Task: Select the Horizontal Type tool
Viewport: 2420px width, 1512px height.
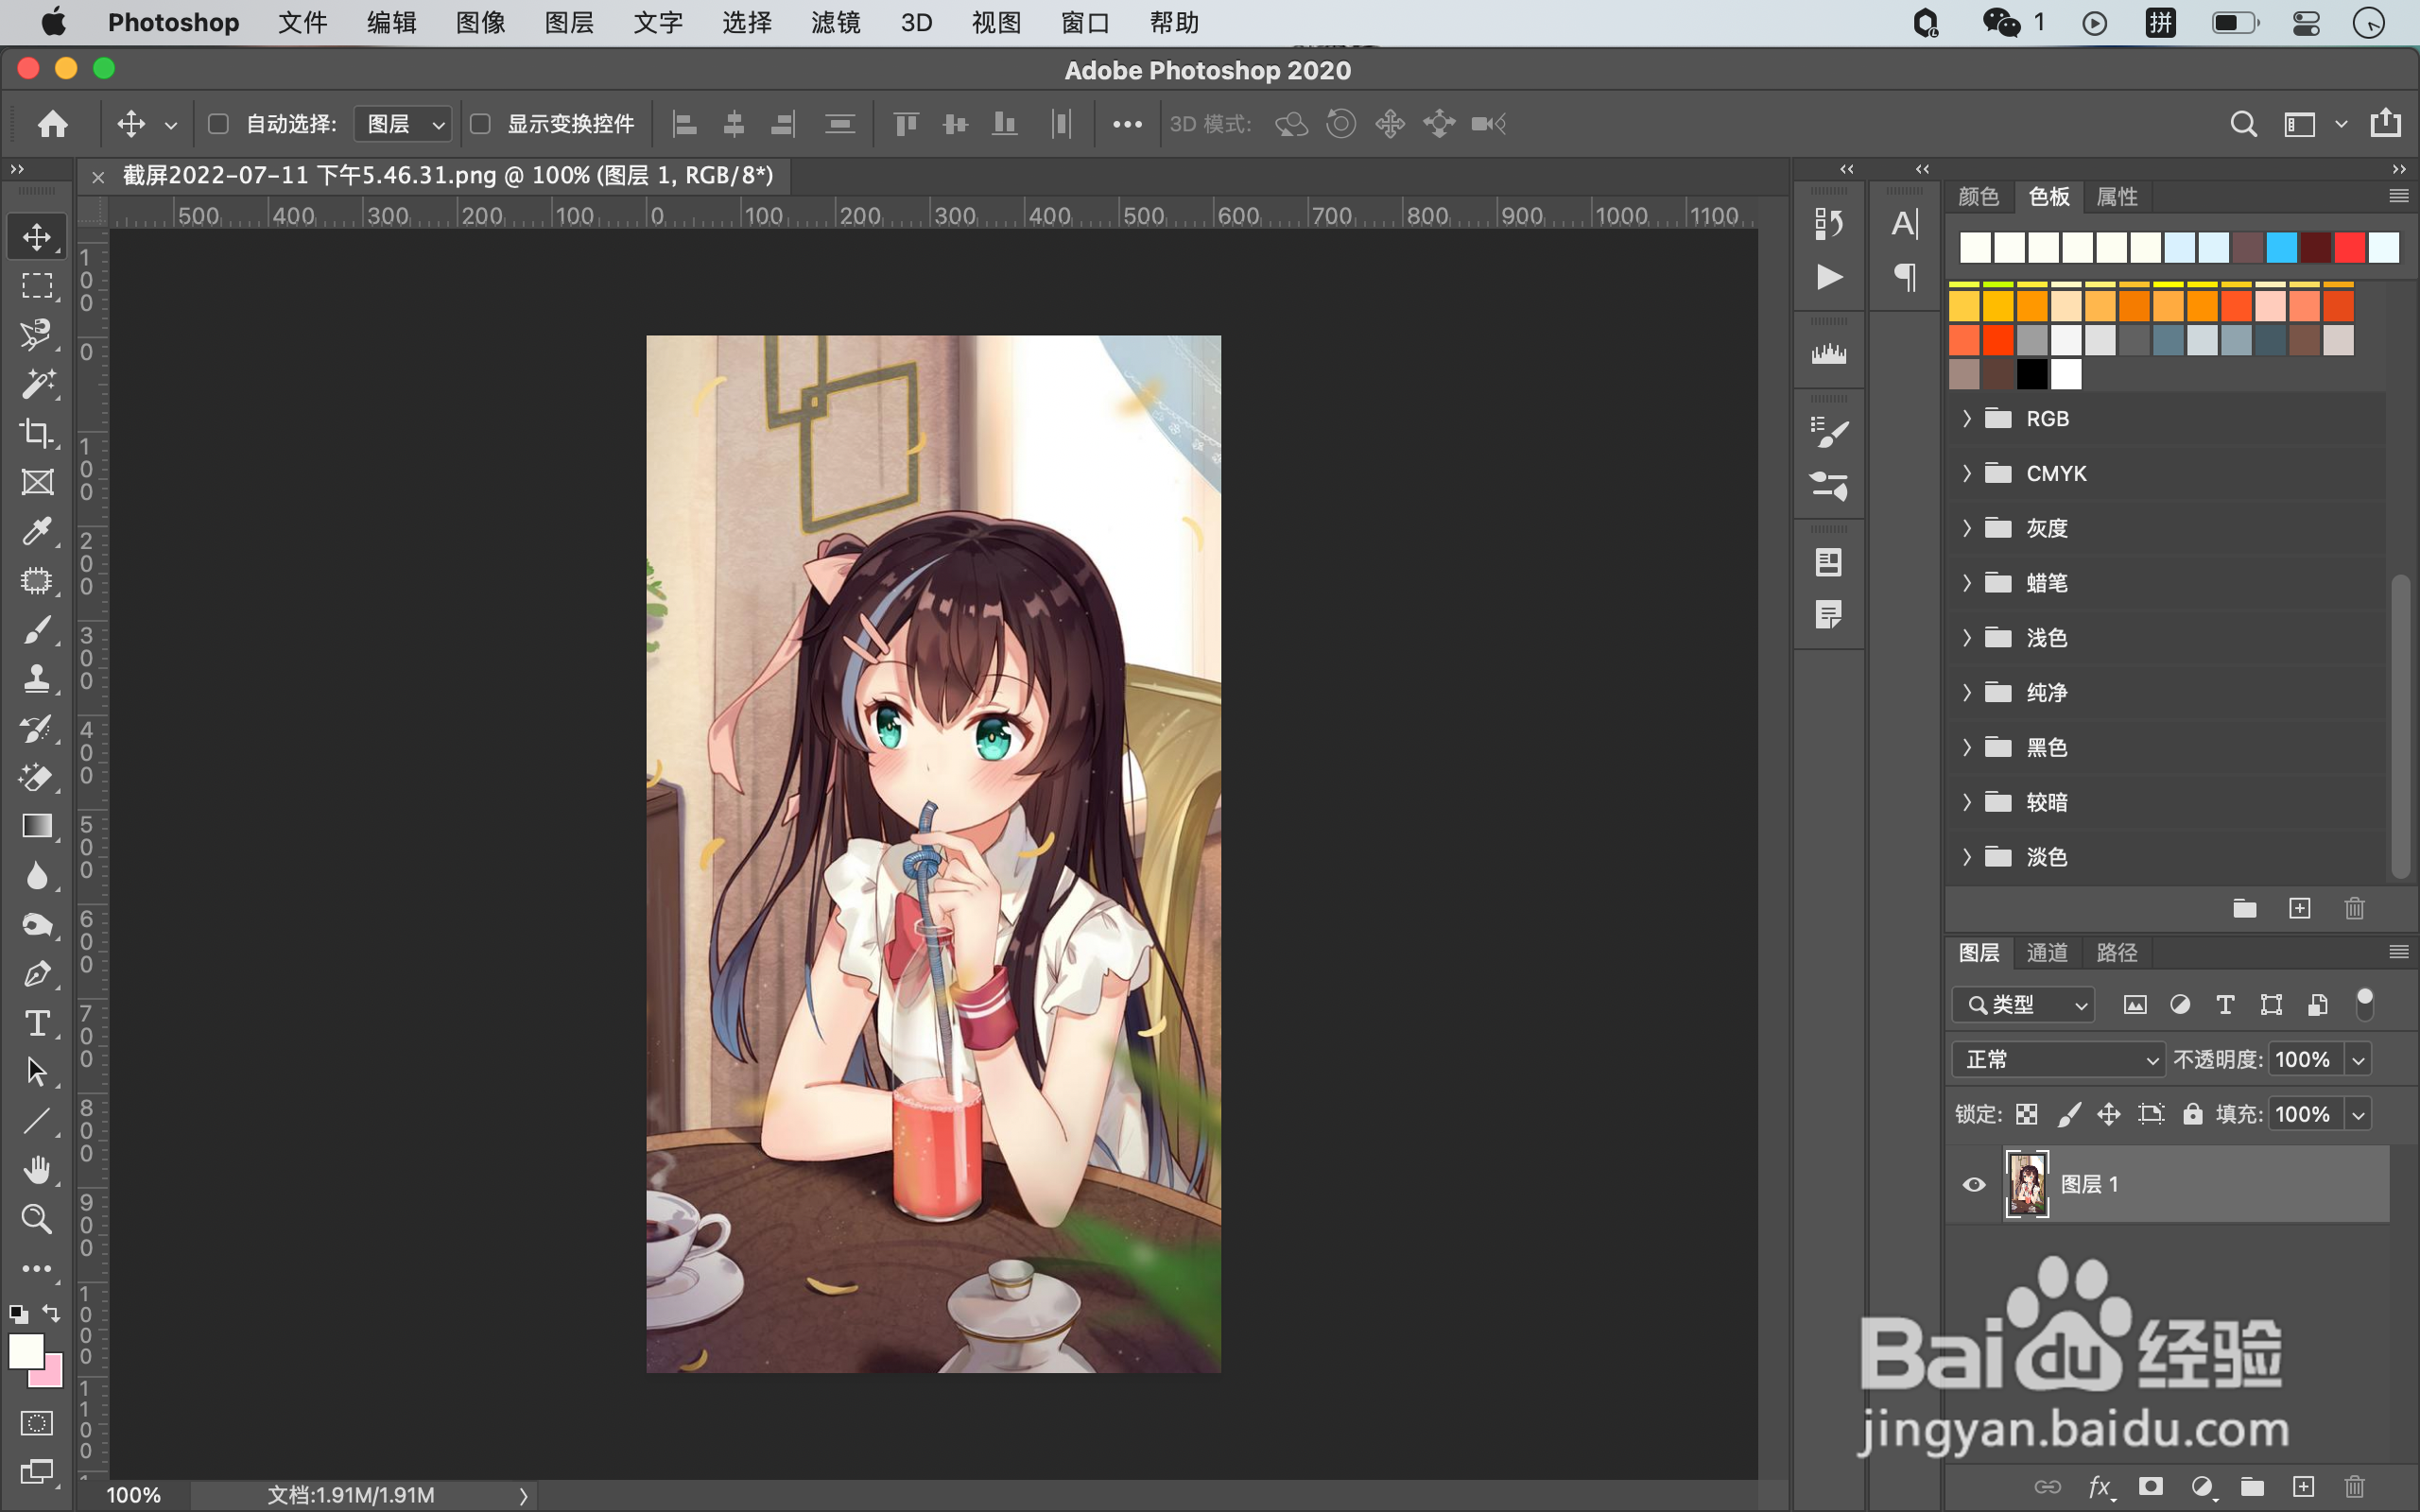Action: point(38,1023)
